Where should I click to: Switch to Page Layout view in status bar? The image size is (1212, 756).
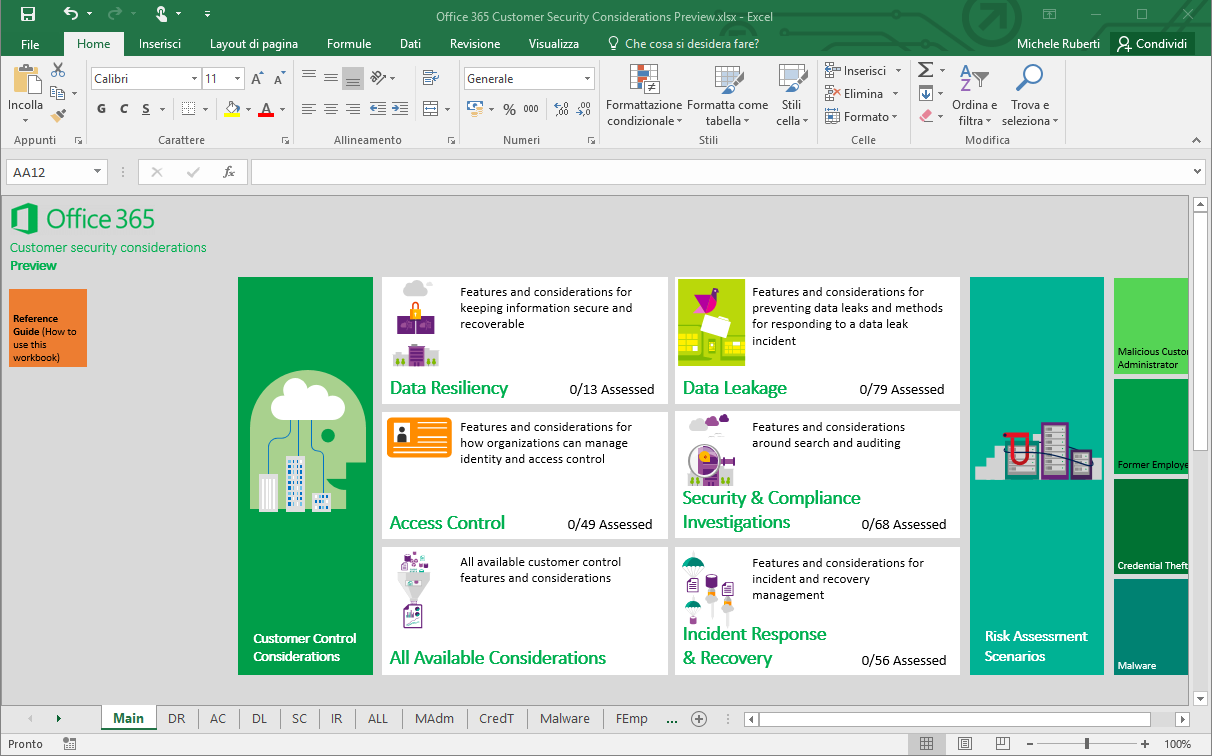[x=964, y=744]
